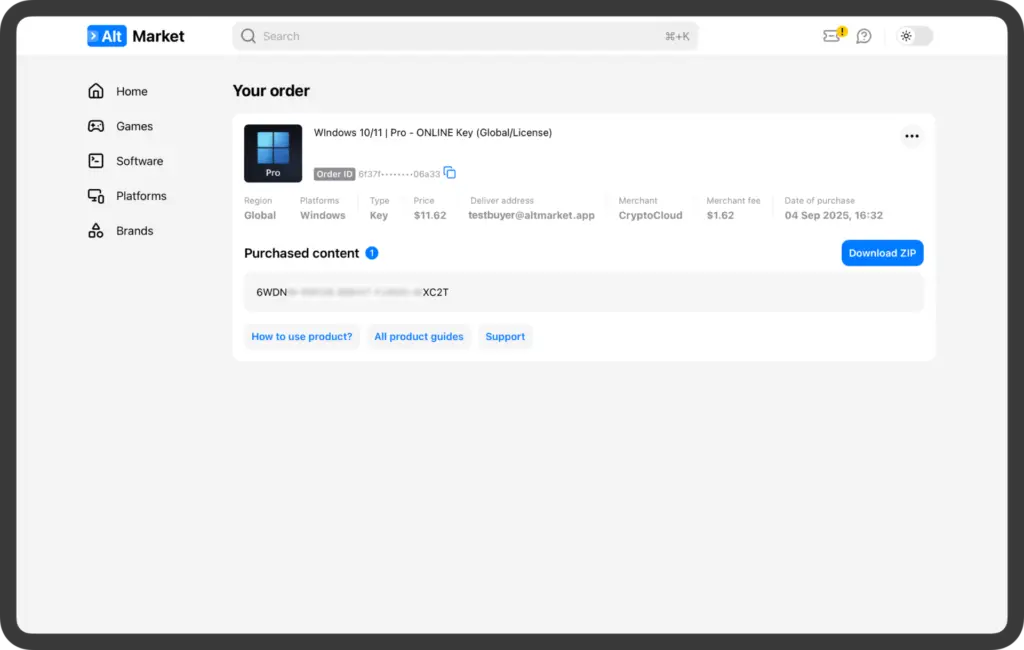This screenshot has height=650, width=1024.
Task: Click the testbuyer@altmarket.app address
Action: pos(532,215)
